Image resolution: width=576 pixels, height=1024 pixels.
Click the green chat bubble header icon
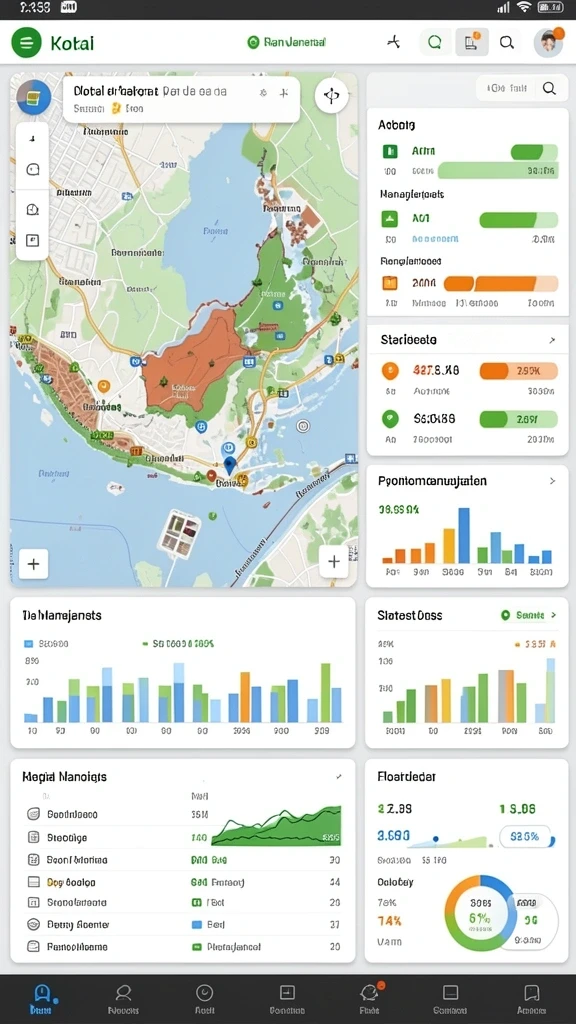[x=434, y=43]
